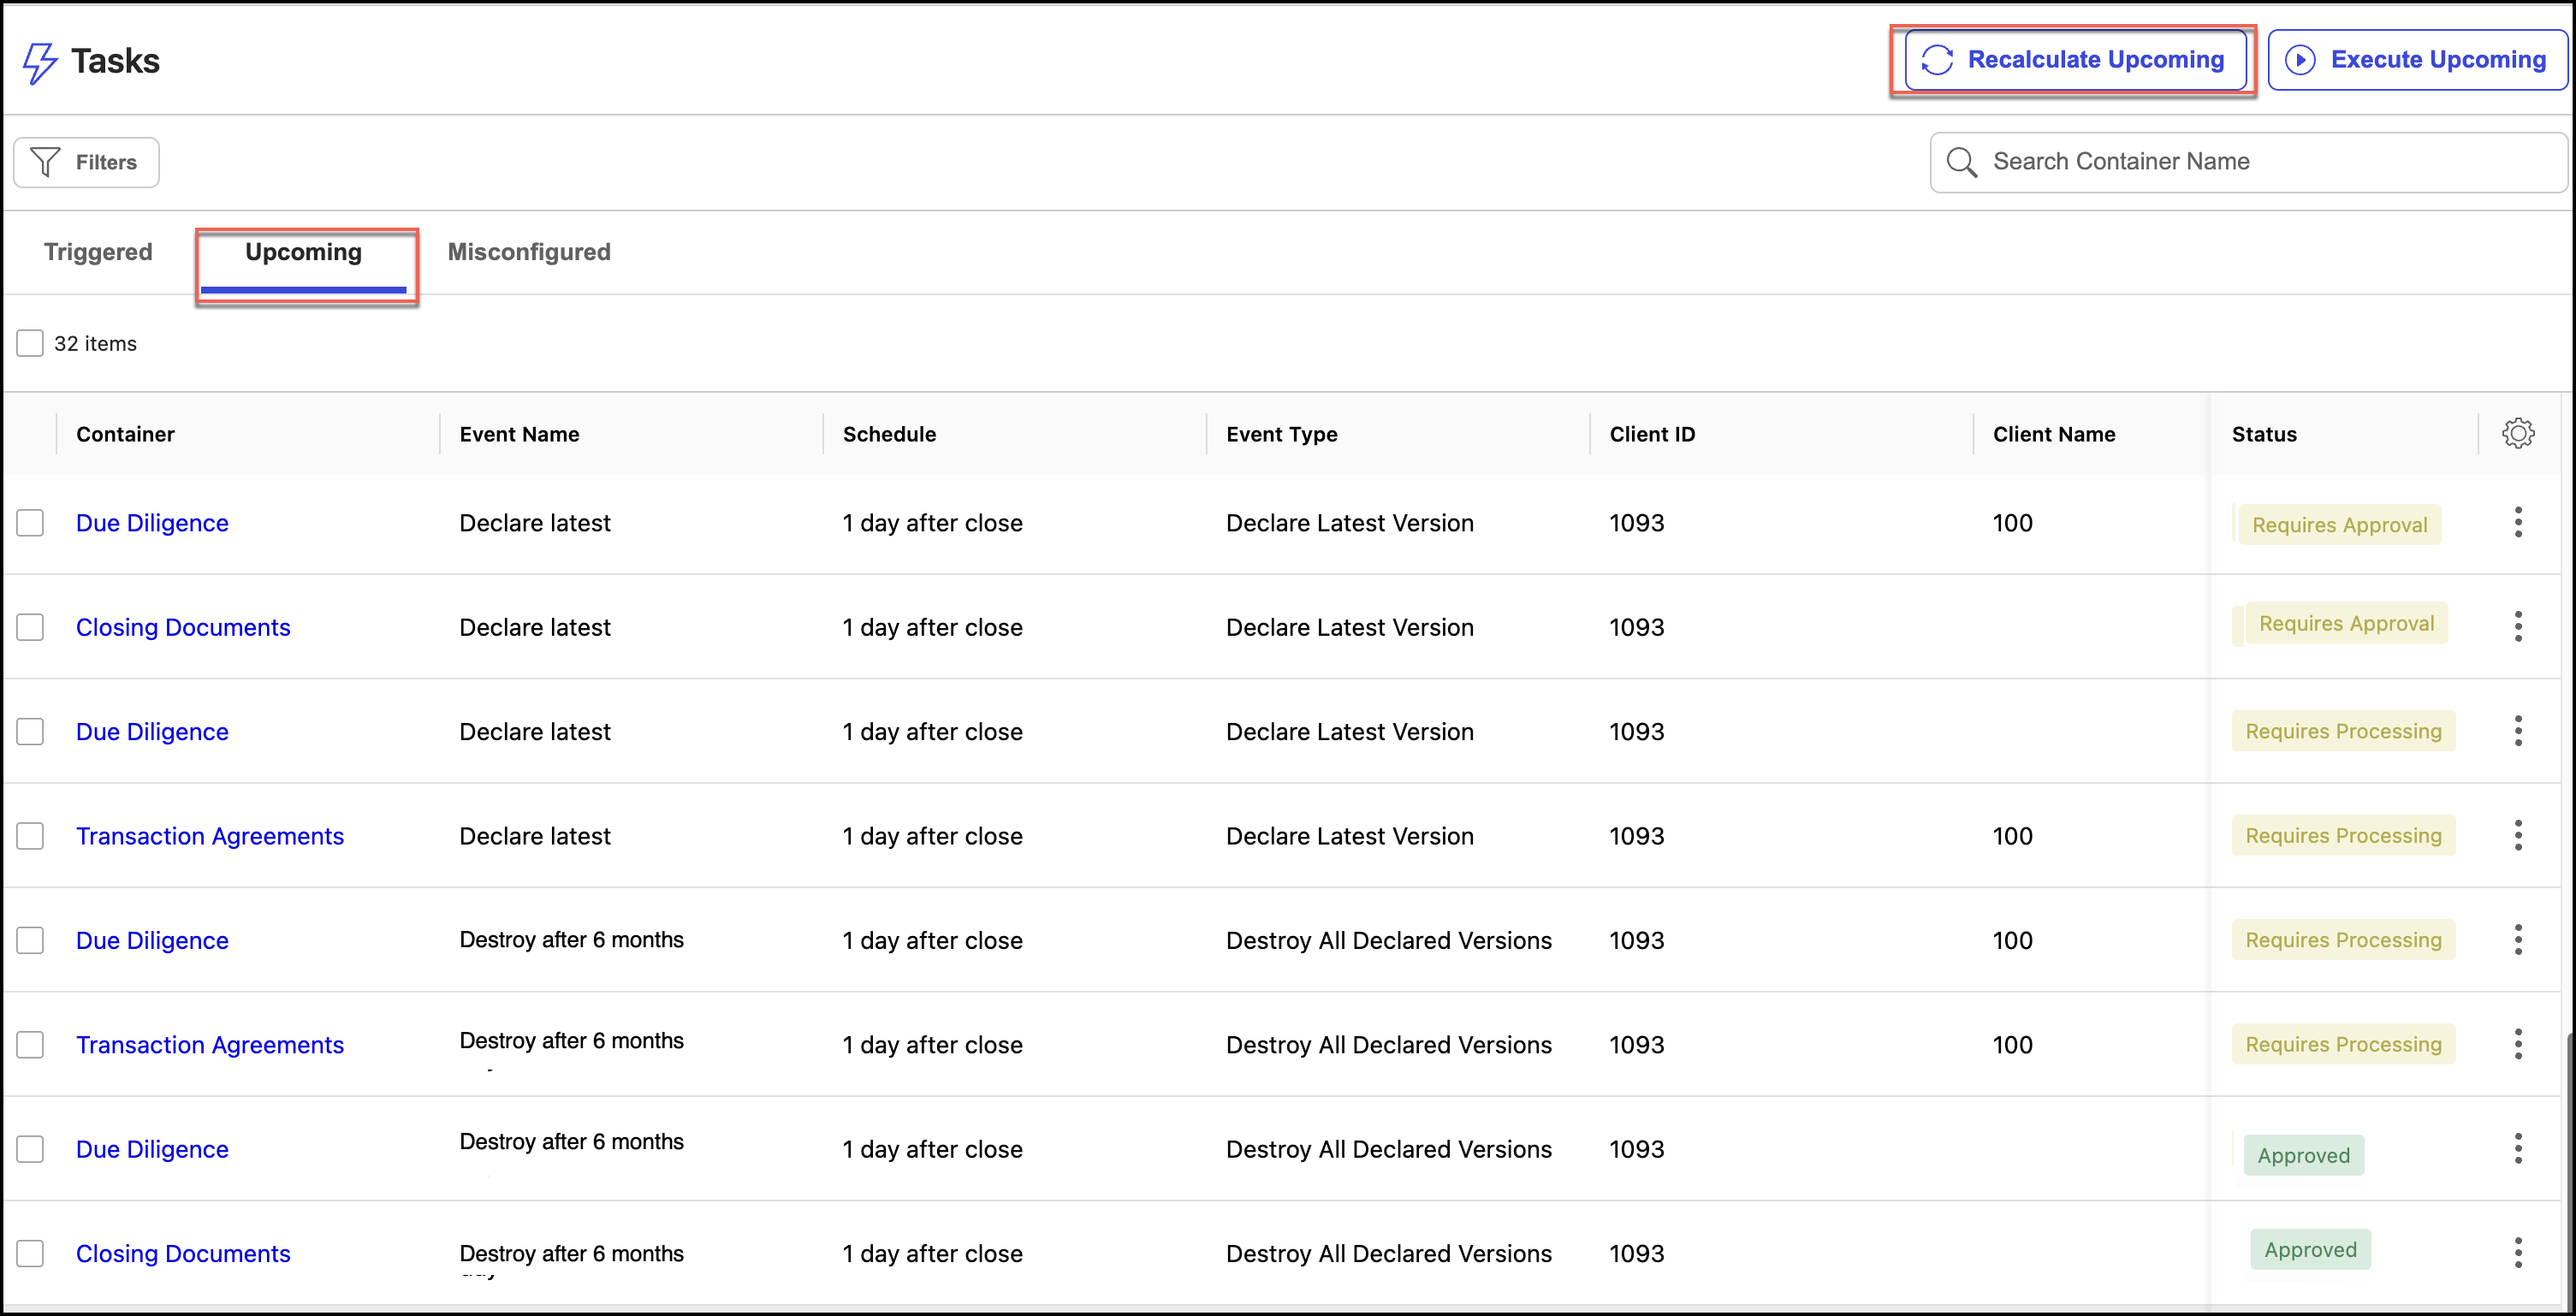Select the first Due Diligence row checkbox
This screenshot has height=1316, width=2576.
(x=30, y=522)
